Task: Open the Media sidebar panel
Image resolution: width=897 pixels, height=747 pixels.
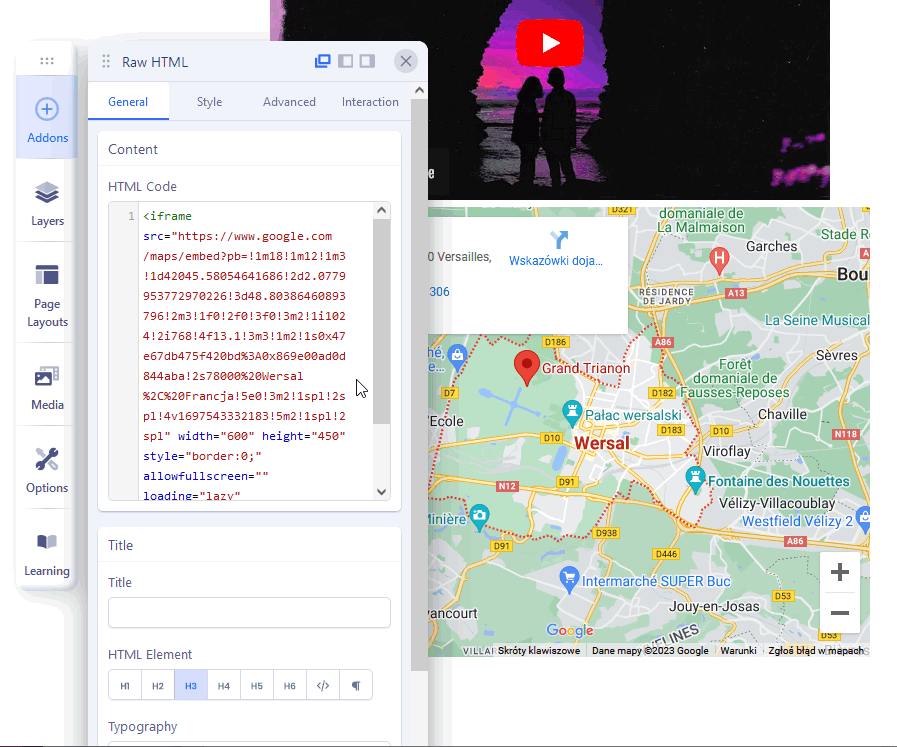Action: click(x=47, y=385)
